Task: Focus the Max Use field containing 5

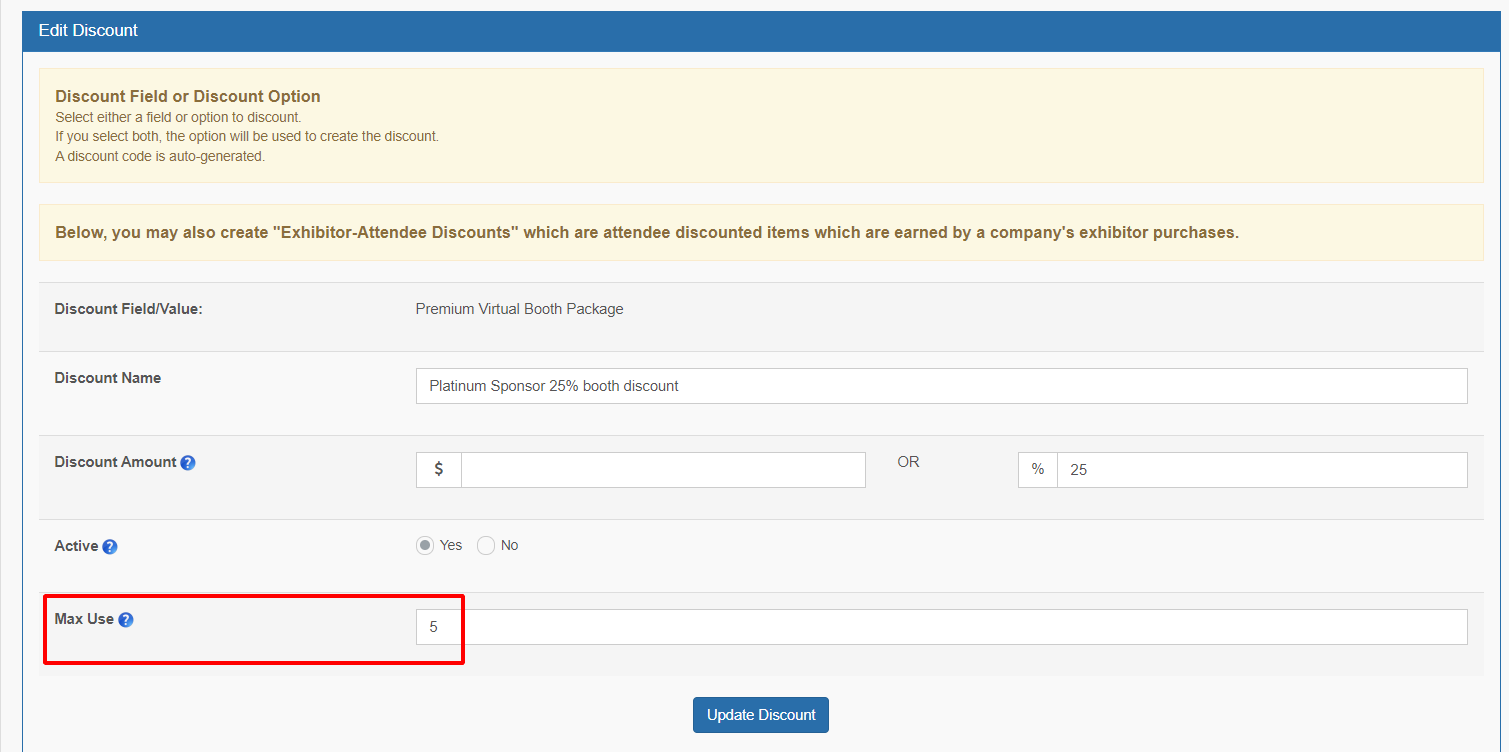Action: tap(941, 627)
